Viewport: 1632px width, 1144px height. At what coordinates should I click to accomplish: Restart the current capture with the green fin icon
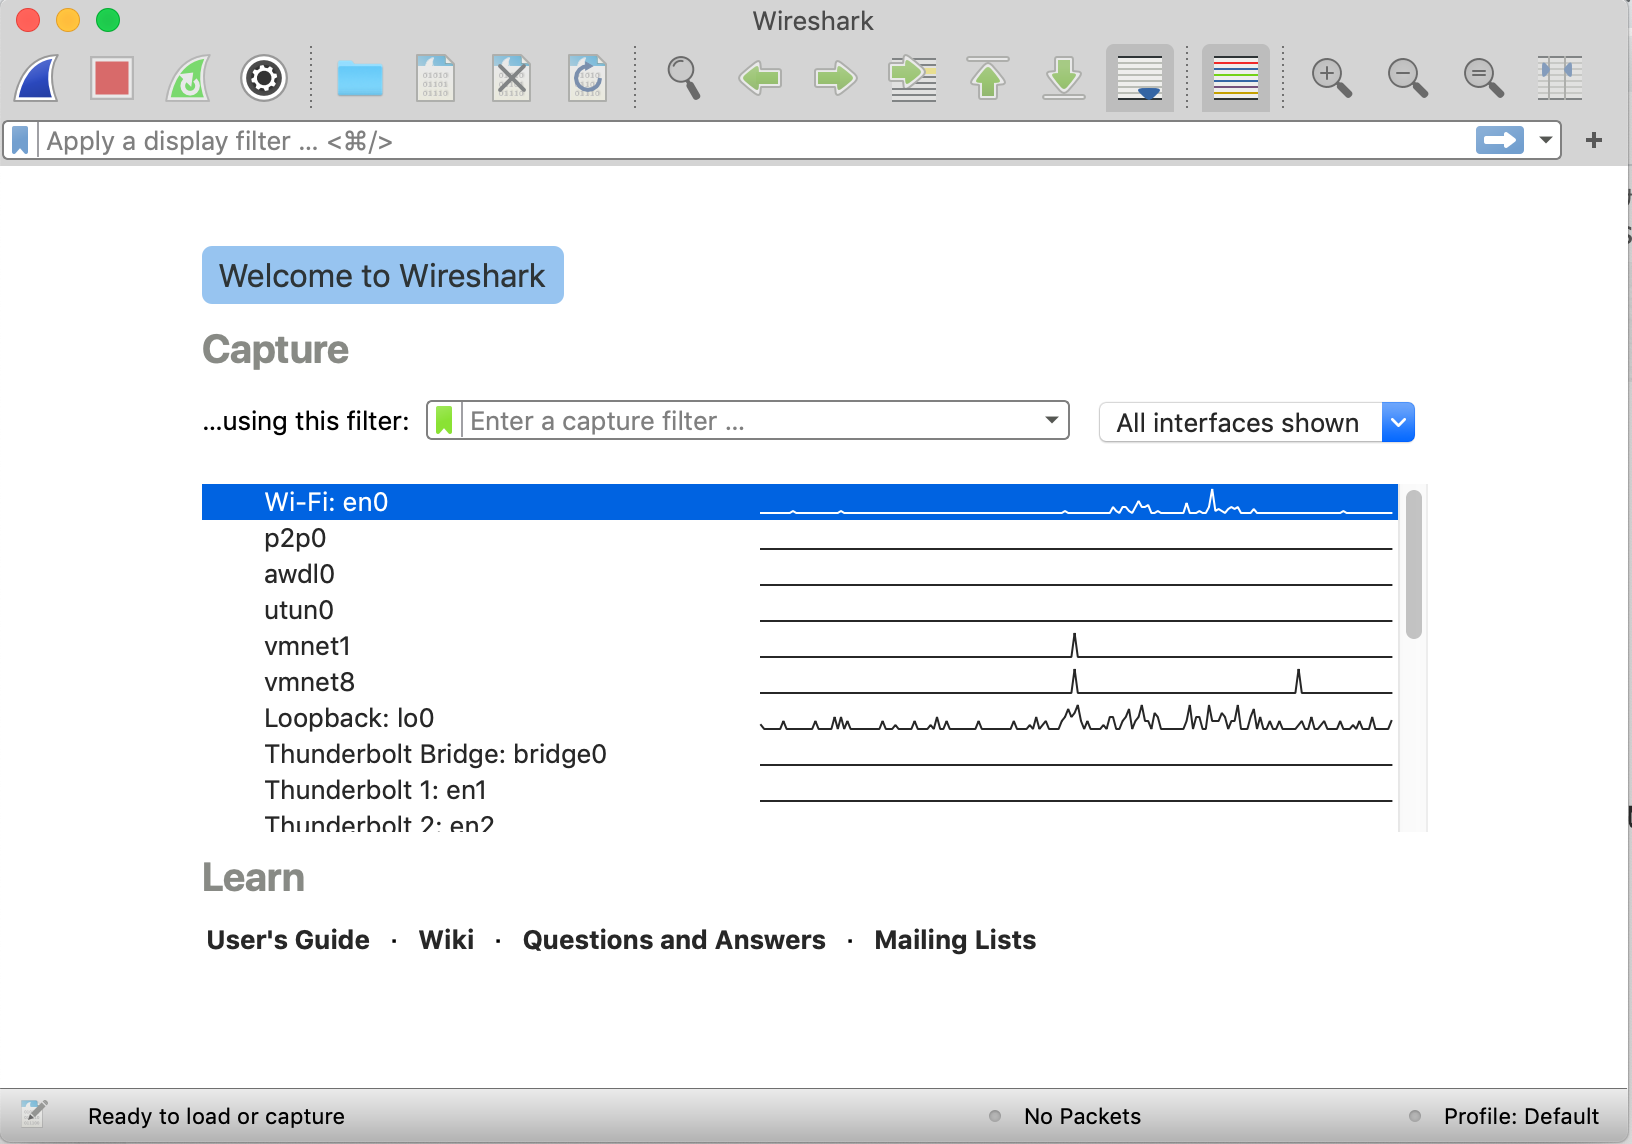[188, 78]
